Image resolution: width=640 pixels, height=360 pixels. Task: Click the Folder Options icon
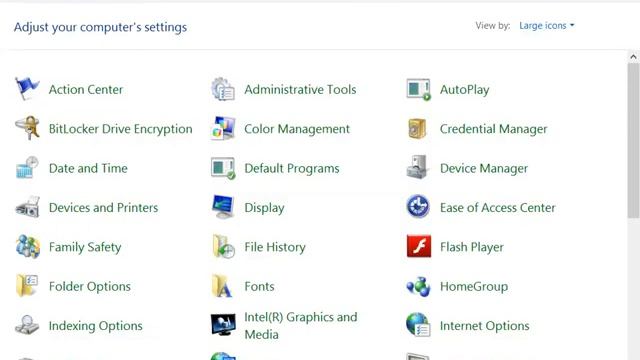point(27,285)
